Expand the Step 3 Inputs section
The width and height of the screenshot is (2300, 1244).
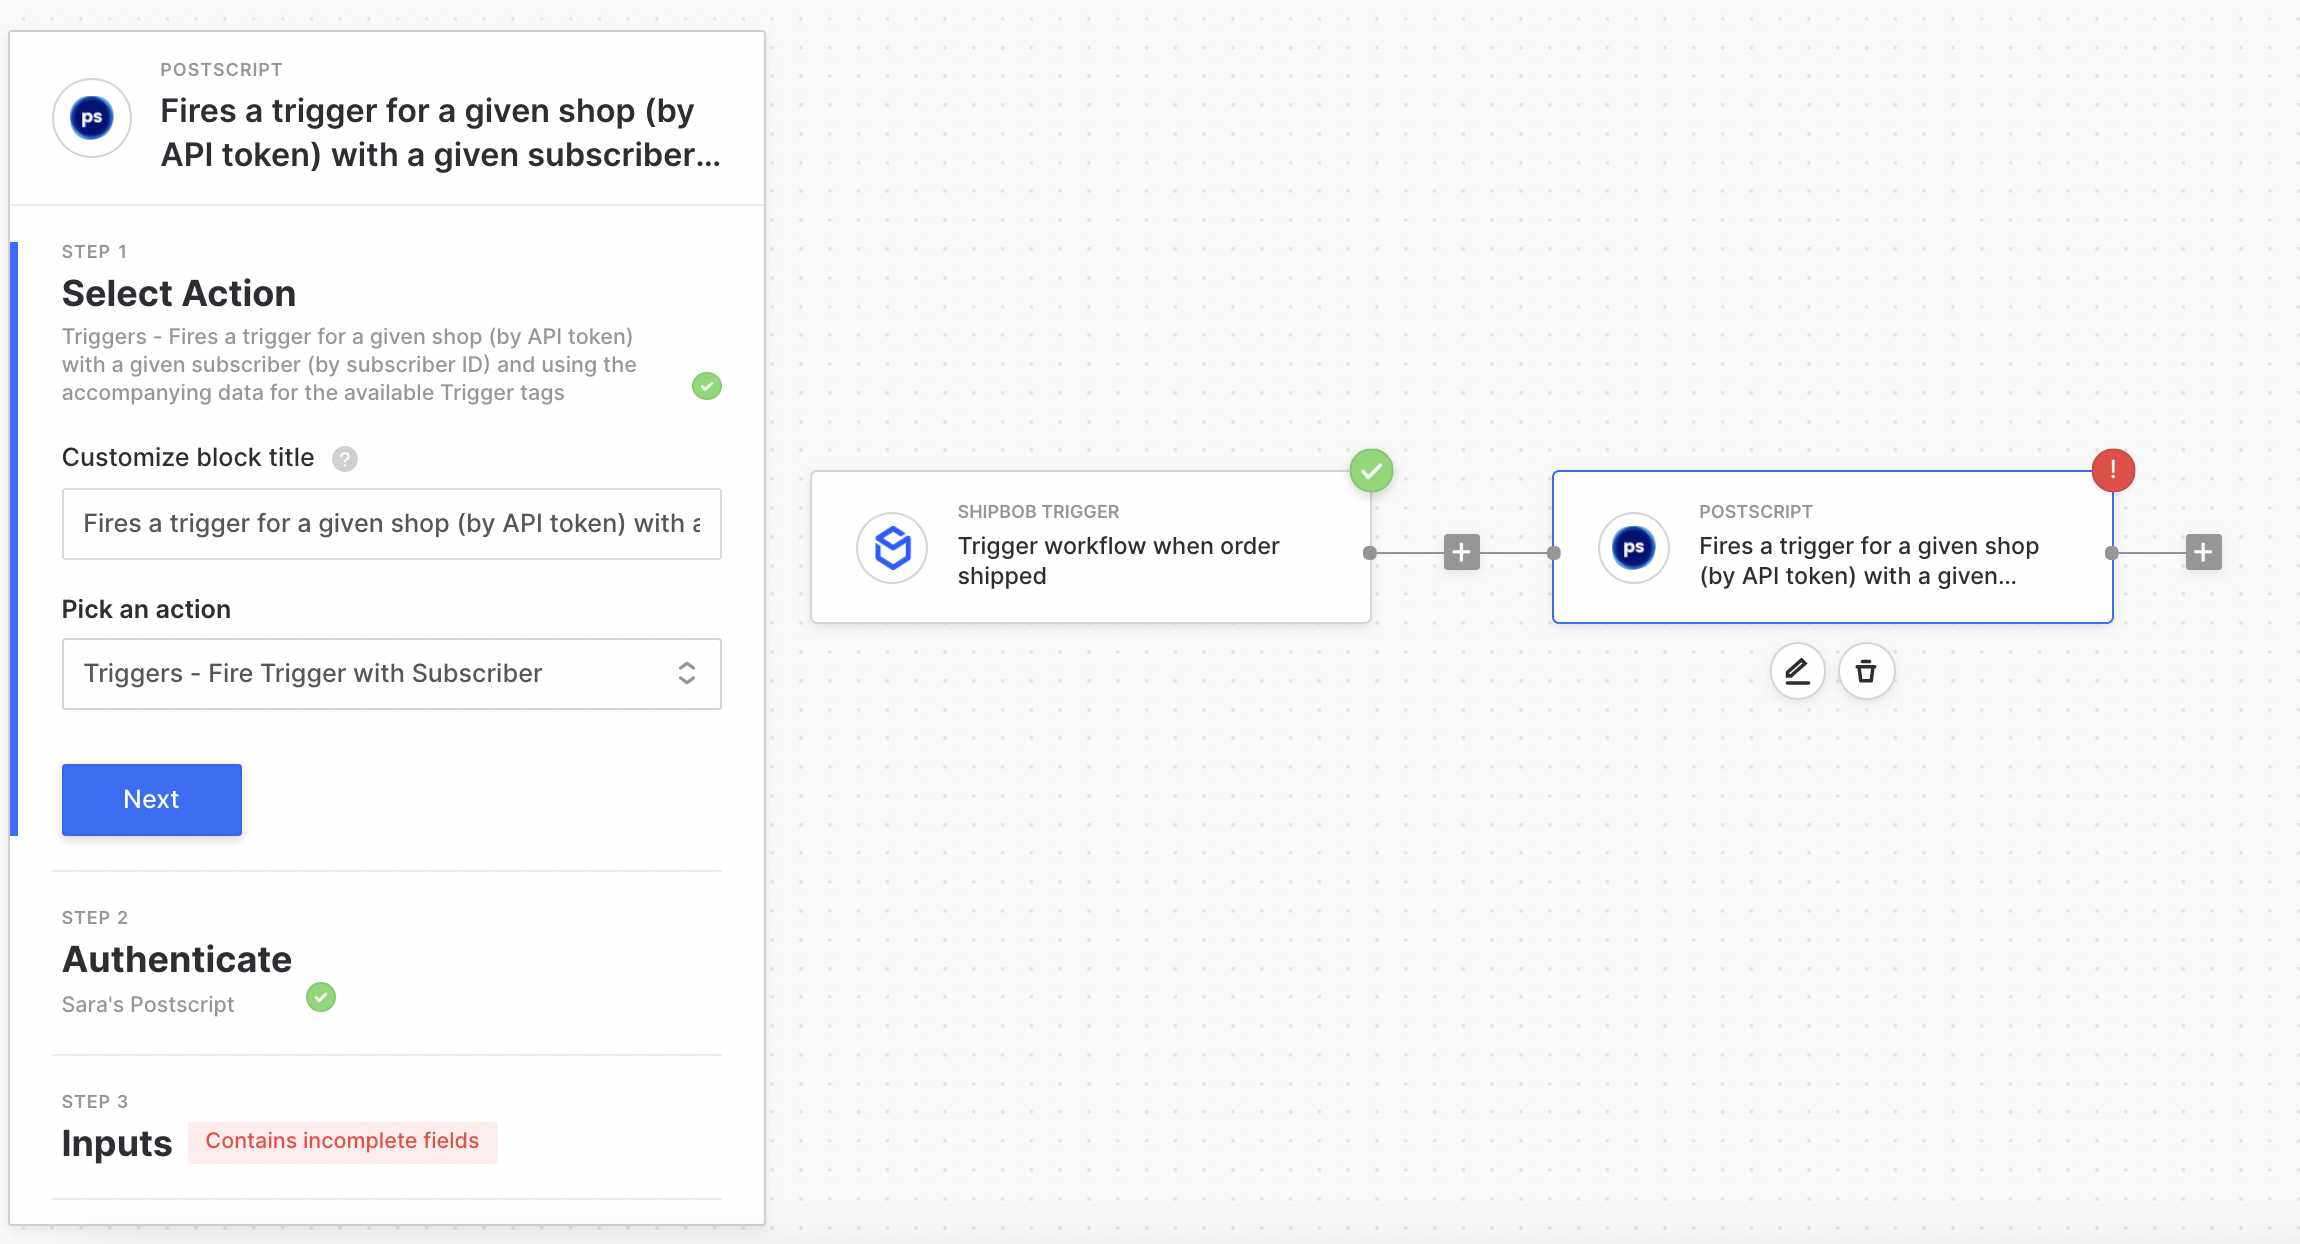(117, 1143)
